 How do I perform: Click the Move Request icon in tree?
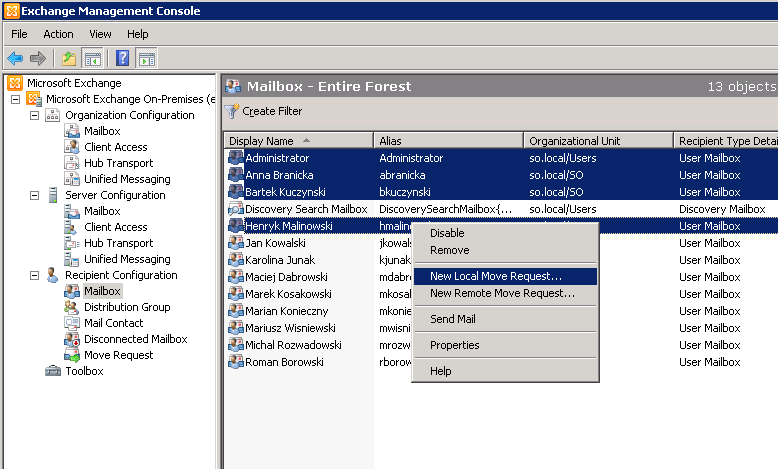click(x=72, y=355)
